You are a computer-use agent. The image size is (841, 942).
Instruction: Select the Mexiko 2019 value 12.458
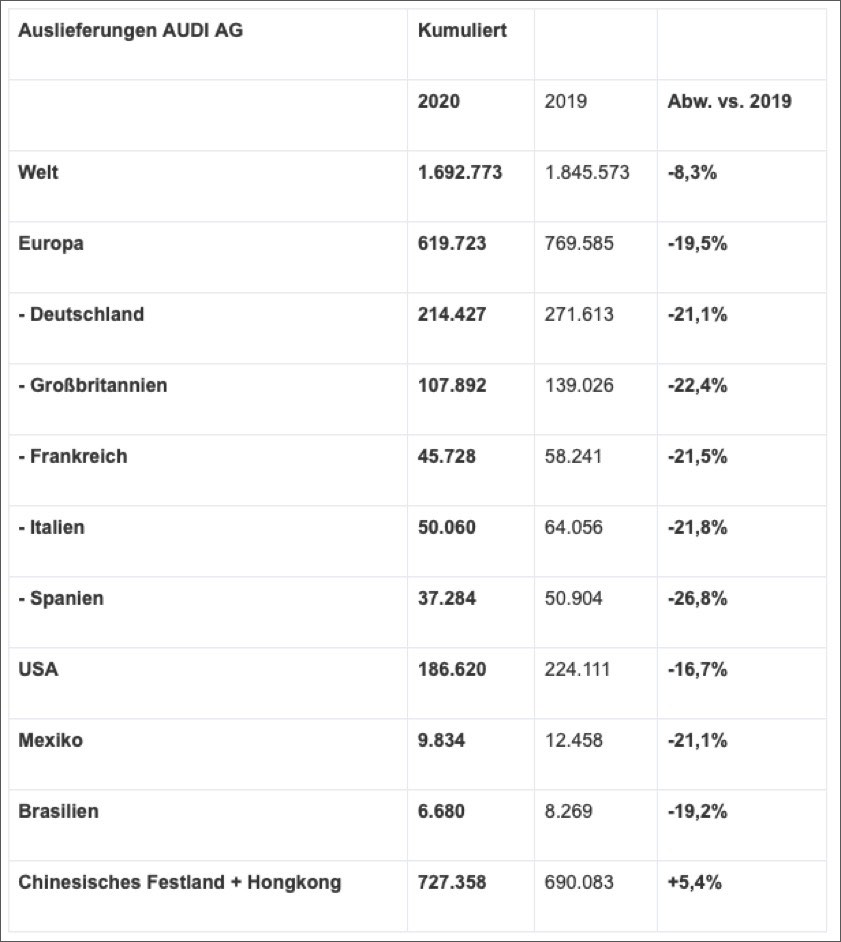coord(574,740)
